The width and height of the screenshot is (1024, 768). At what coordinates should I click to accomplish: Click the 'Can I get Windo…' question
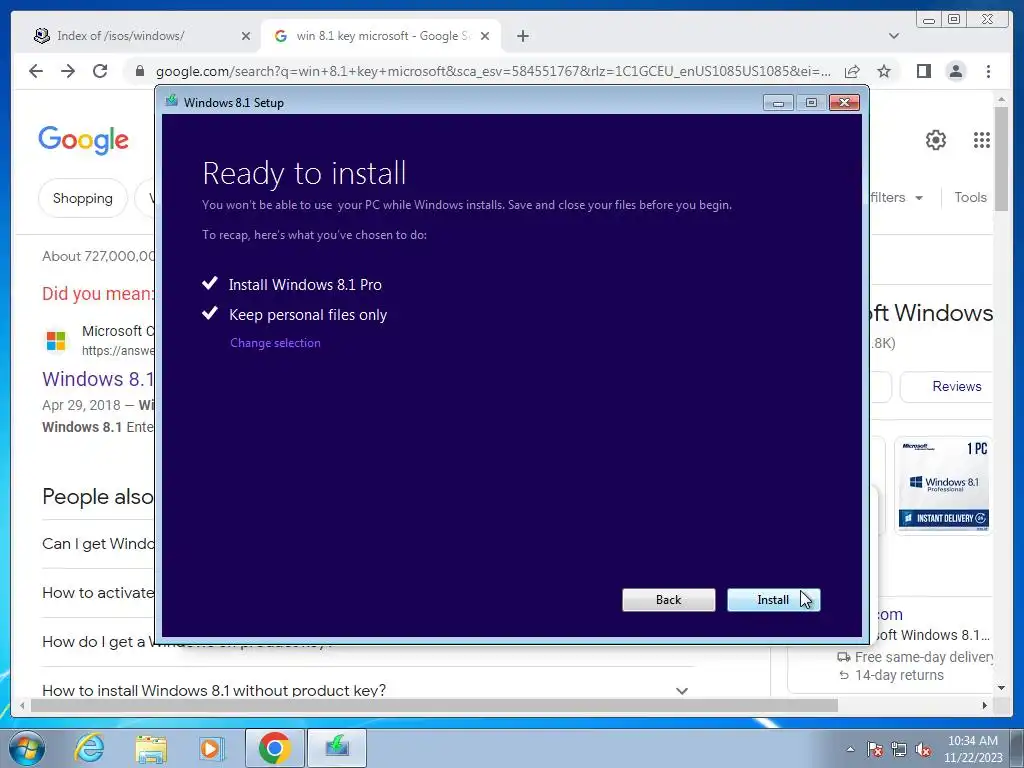98,543
